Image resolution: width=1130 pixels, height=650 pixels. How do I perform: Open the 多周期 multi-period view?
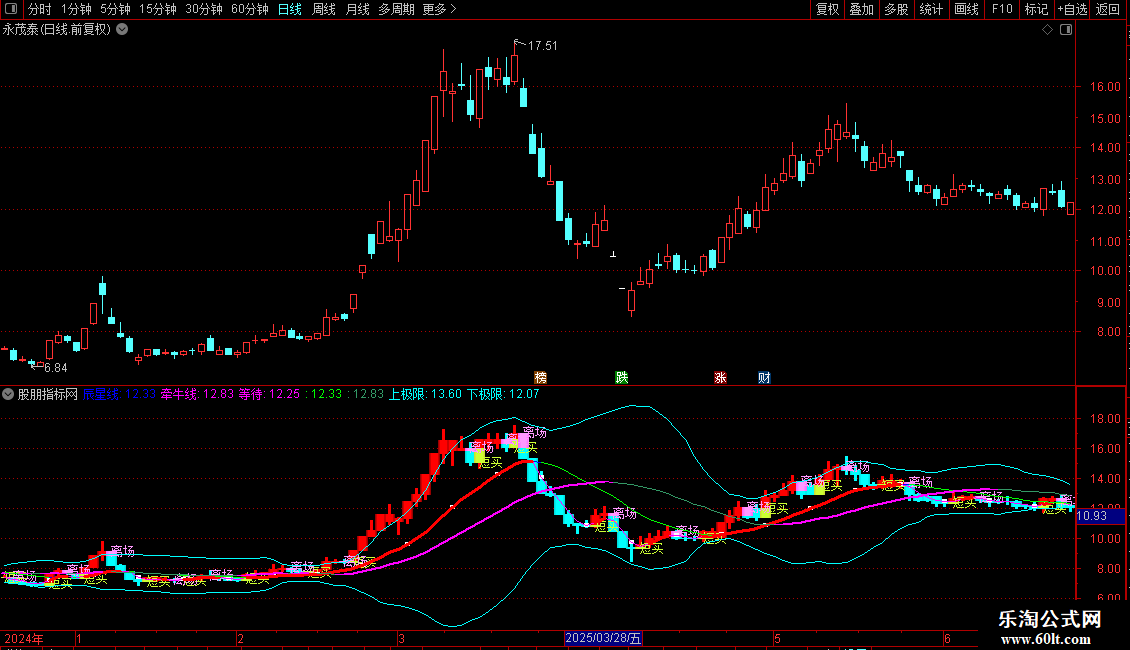tap(396, 9)
